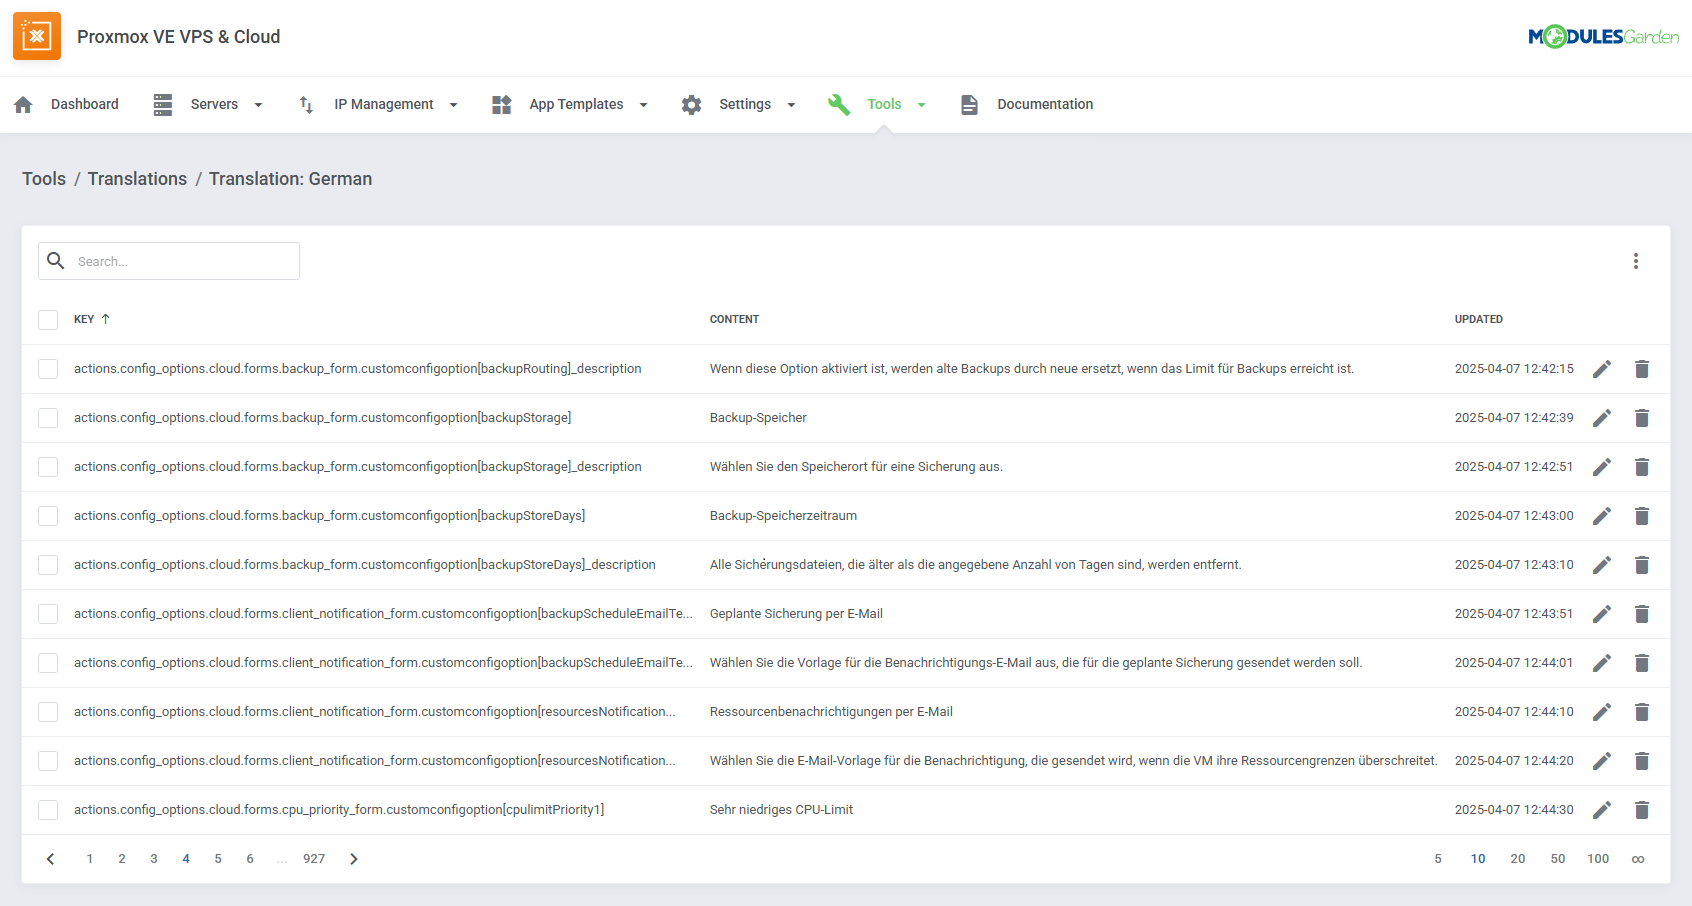
Task: Check the Backup-Speicher row checkbox
Action: tap(48, 418)
